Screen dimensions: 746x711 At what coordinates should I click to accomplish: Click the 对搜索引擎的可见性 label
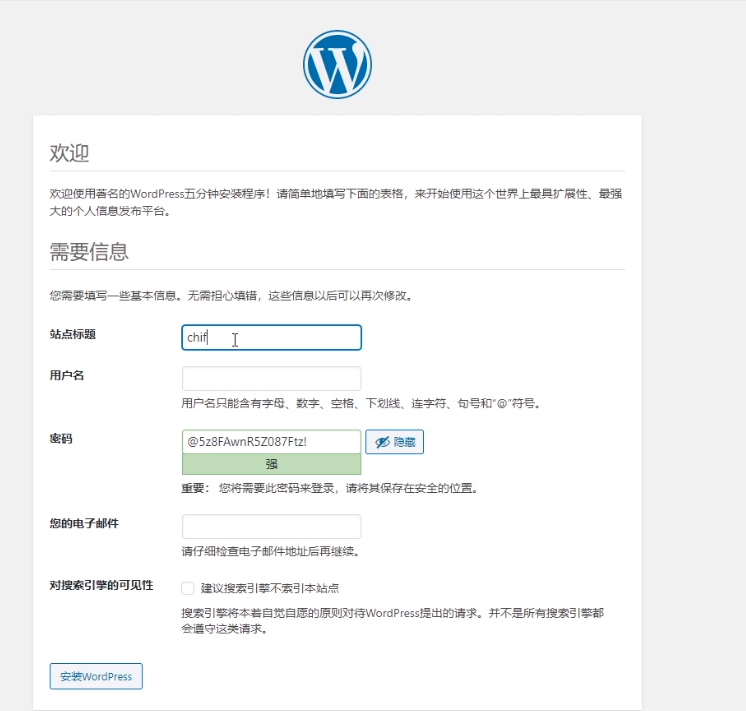(x=101, y=585)
